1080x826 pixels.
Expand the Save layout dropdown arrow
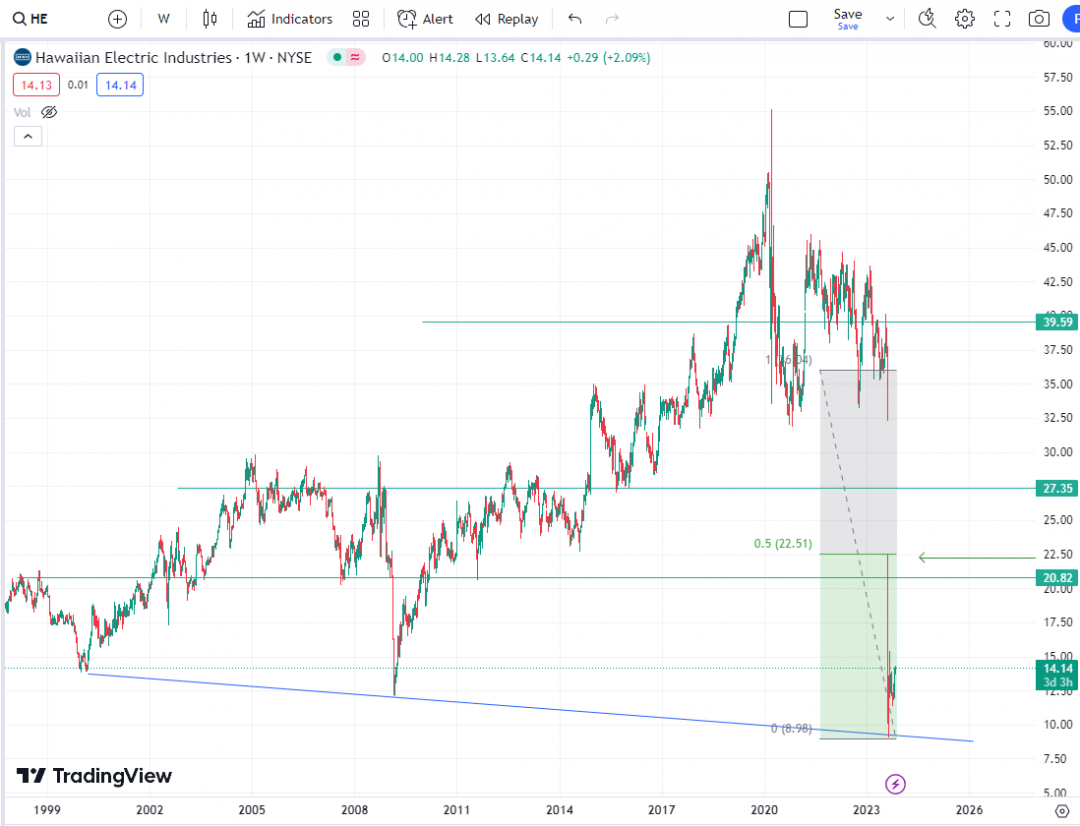[x=890, y=19]
